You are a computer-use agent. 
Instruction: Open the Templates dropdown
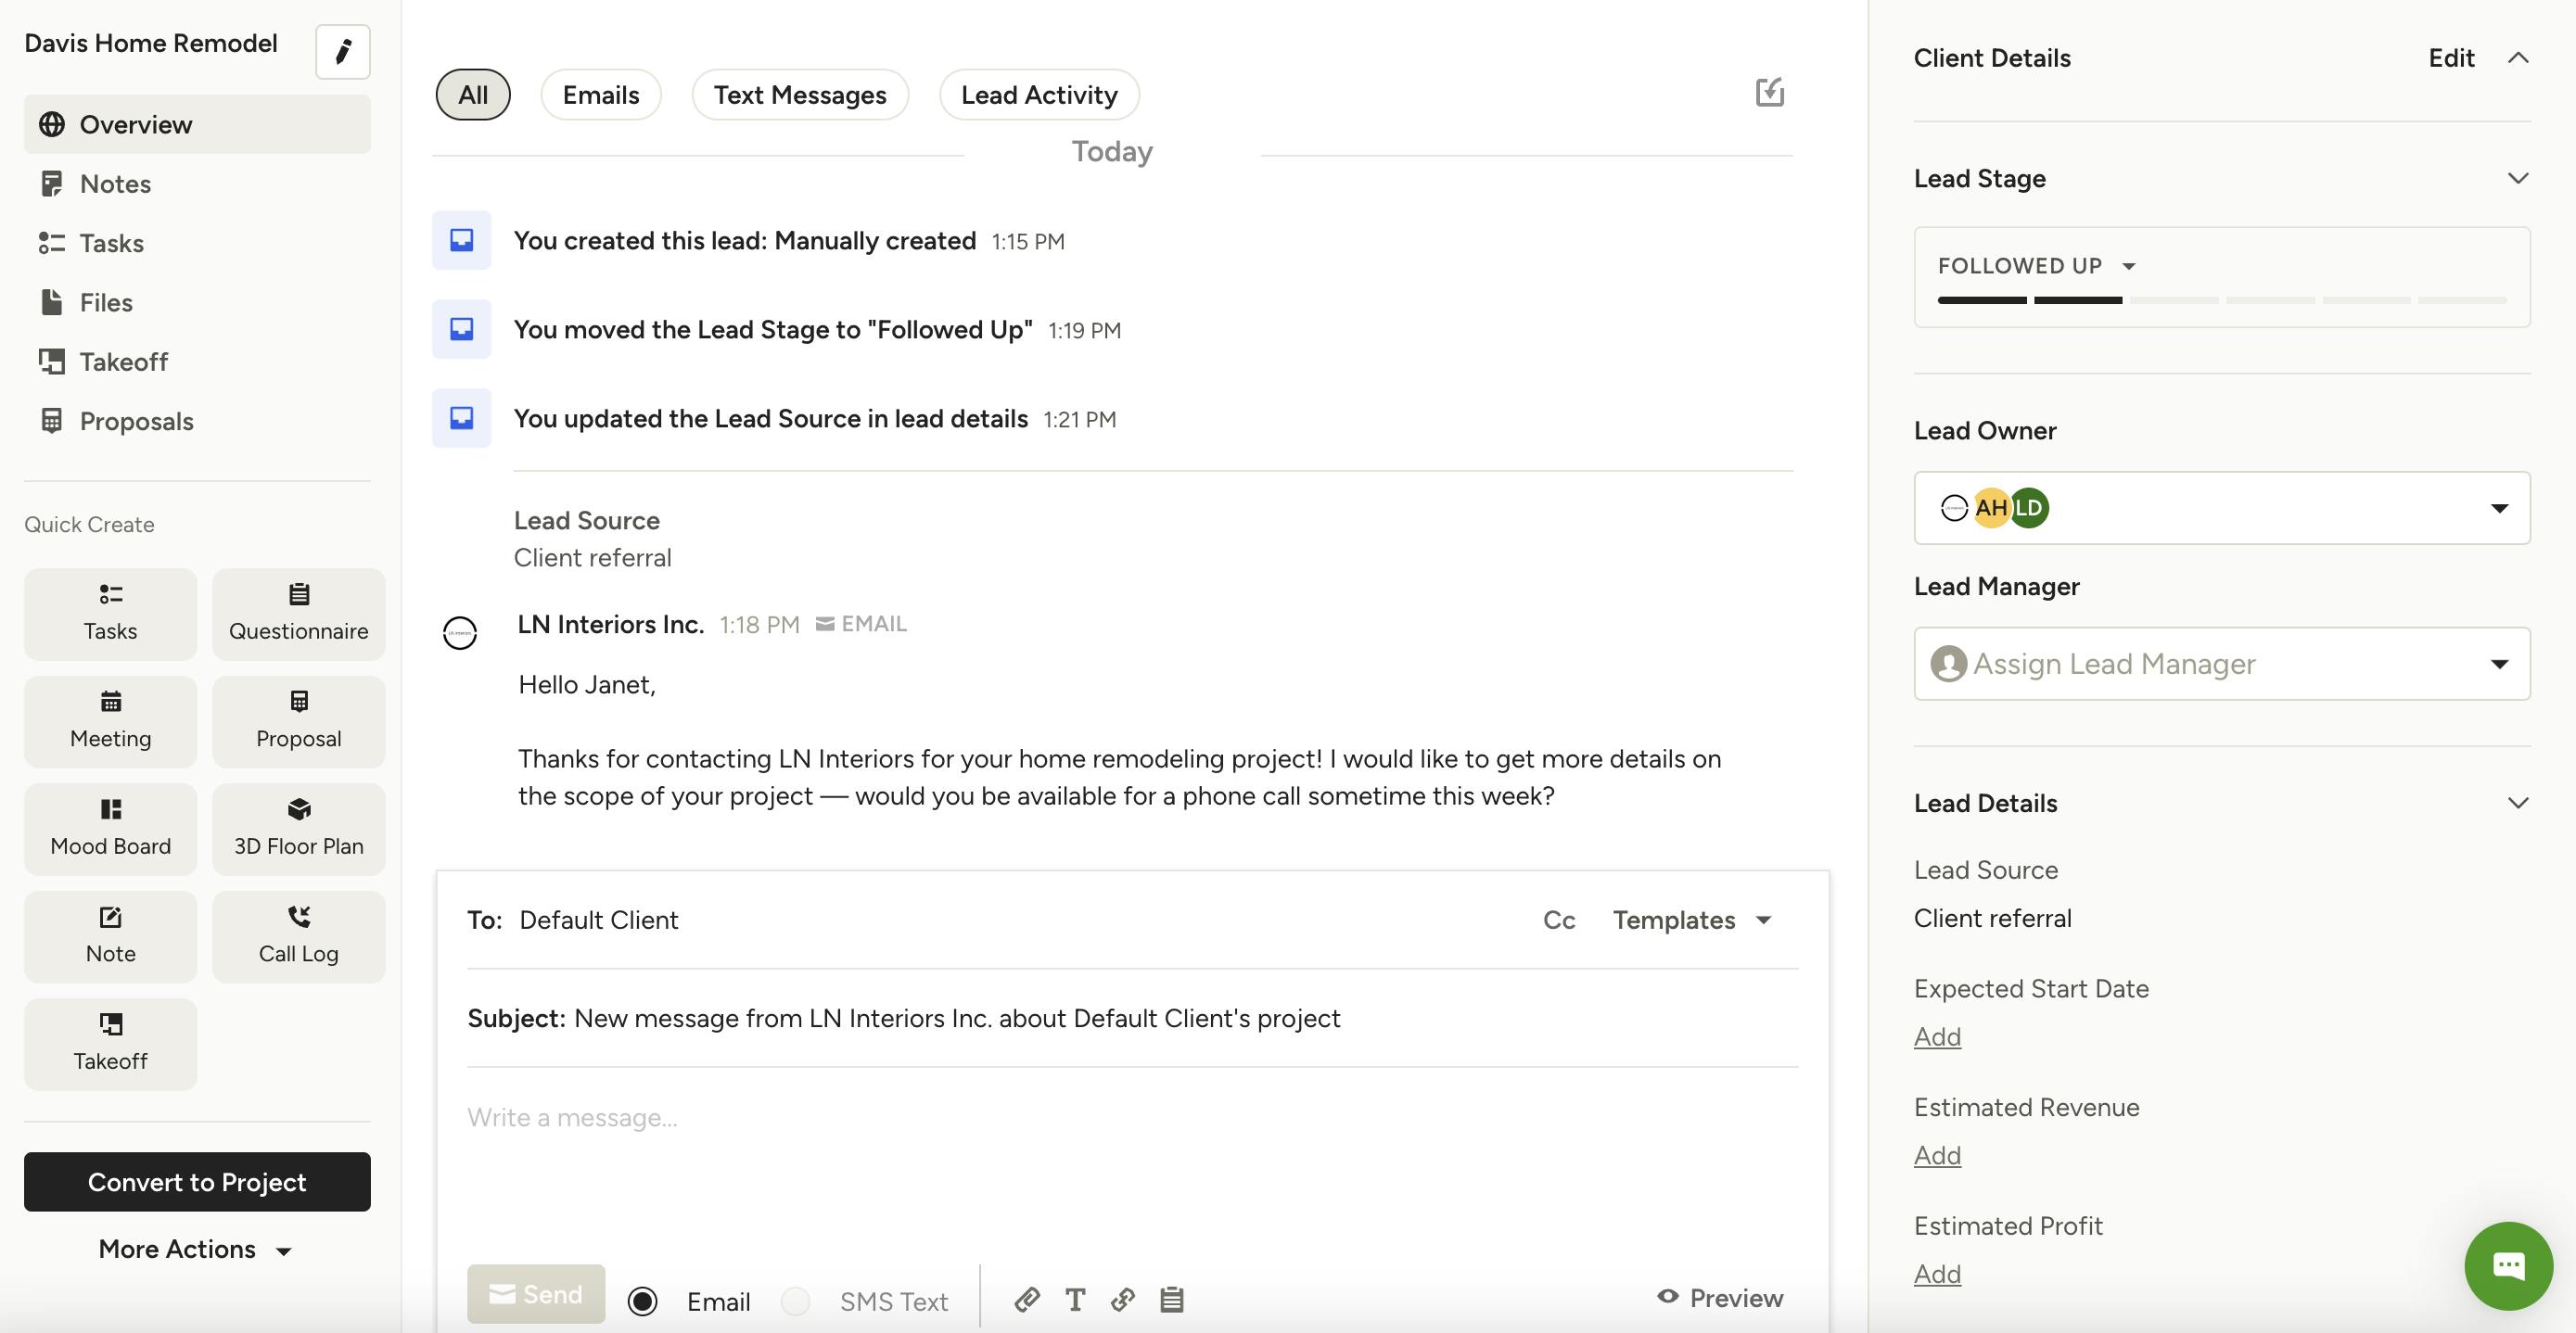click(x=1692, y=920)
